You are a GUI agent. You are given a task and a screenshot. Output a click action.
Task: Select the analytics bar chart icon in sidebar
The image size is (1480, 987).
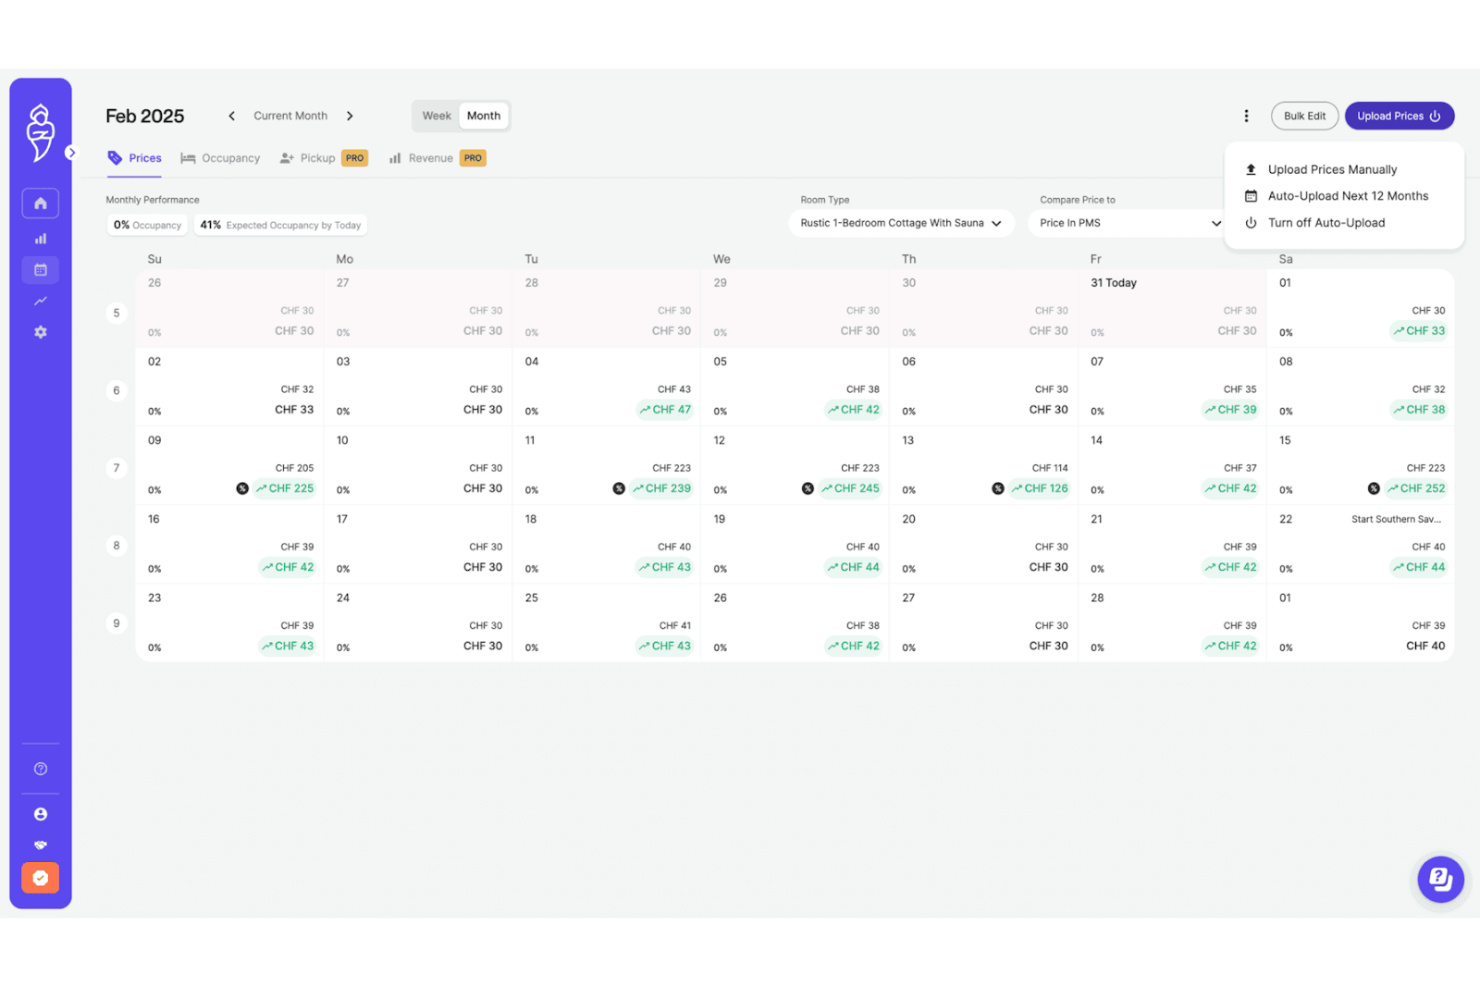pyautogui.click(x=40, y=238)
